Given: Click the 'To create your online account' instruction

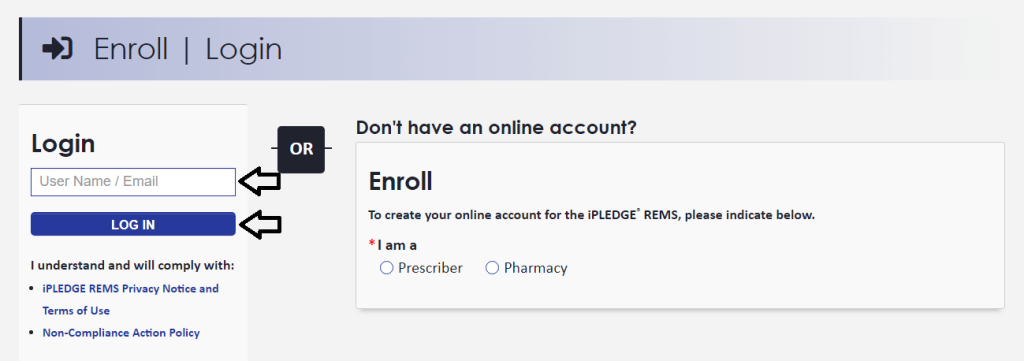Looking at the screenshot, I should [x=592, y=215].
